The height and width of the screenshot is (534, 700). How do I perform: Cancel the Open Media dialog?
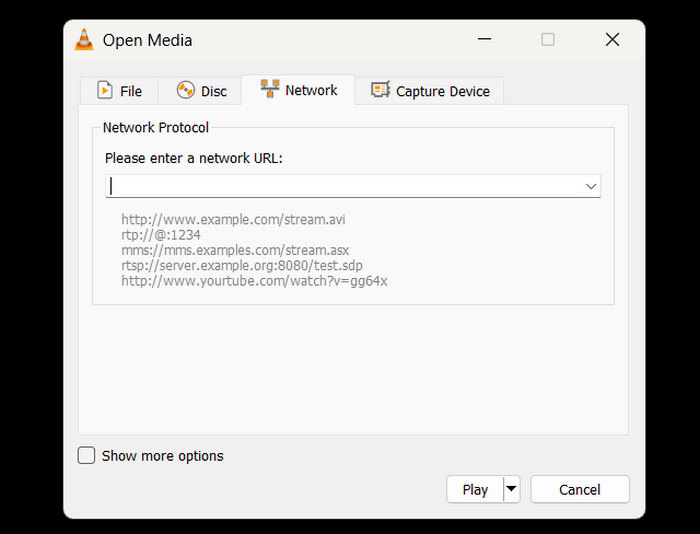click(x=579, y=489)
